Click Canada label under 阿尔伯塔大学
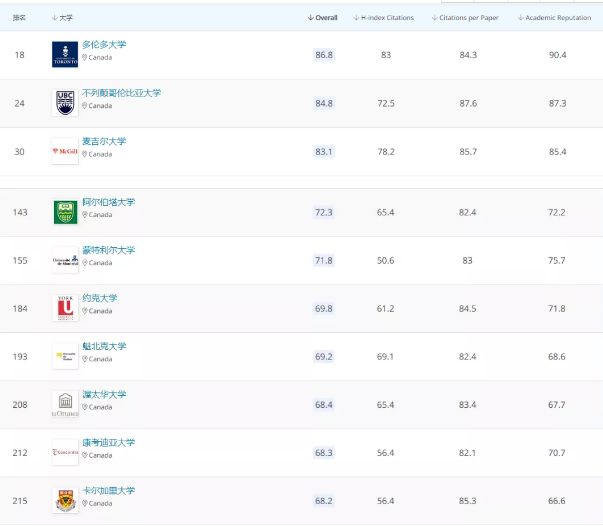The width and height of the screenshot is (603, 526). (100, 215)
